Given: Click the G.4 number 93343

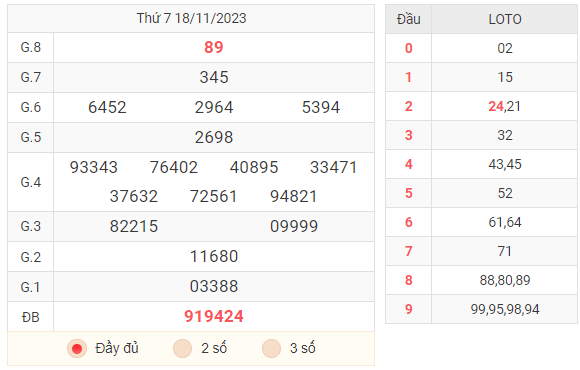Looking at the screenshot, I should coord(94,167).
